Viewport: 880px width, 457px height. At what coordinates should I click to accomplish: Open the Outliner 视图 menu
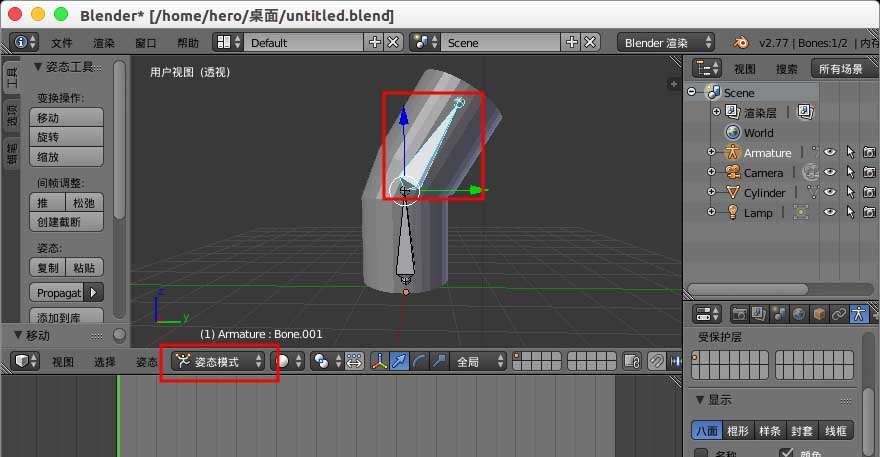pyautogui.click(x=745, y=69)
